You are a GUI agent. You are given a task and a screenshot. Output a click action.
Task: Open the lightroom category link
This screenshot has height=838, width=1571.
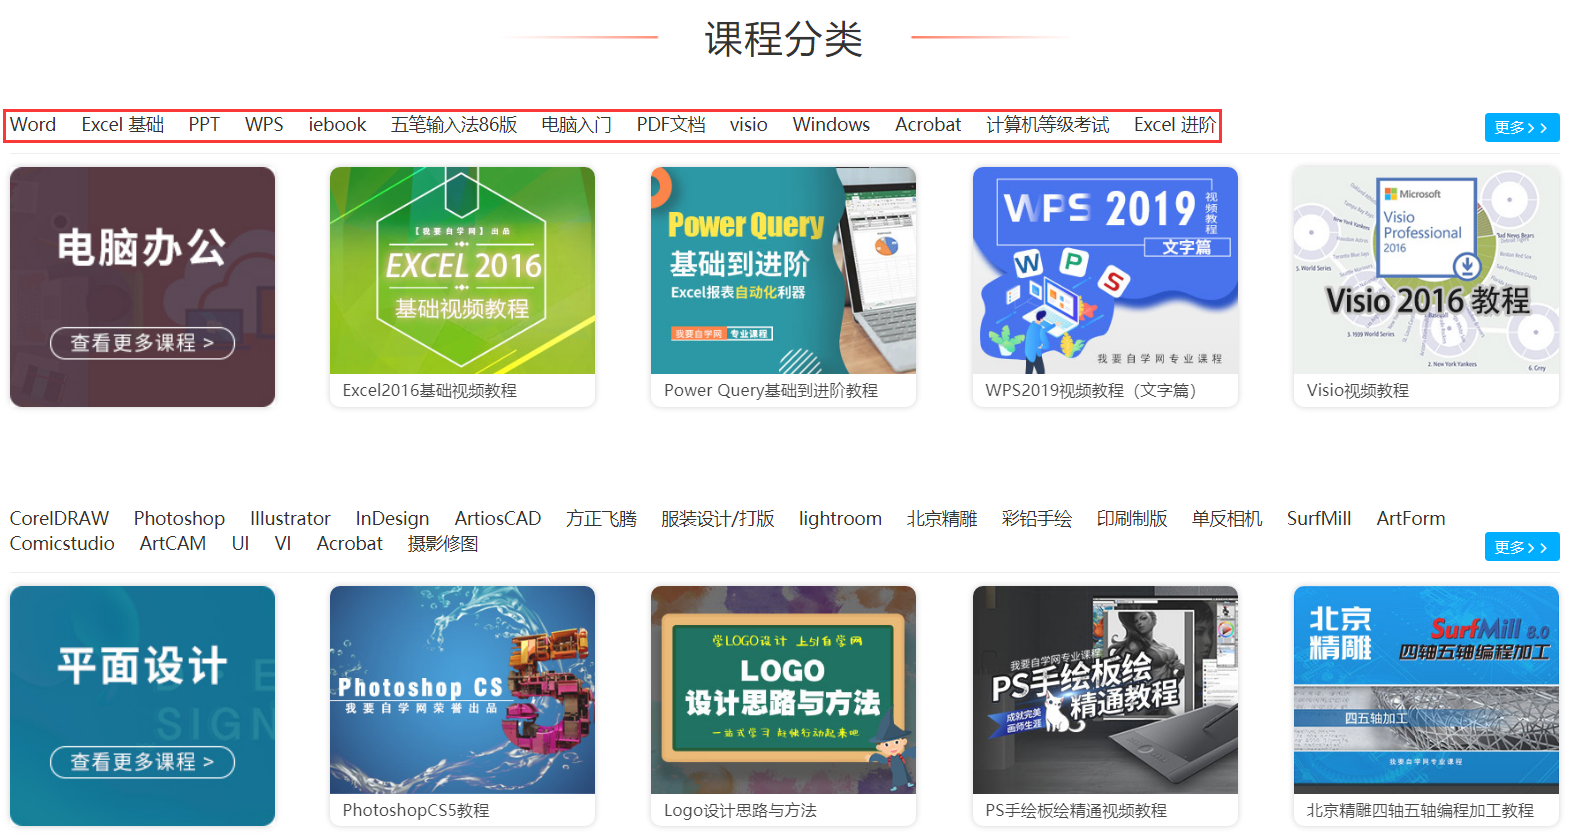(x=840, y=518)
